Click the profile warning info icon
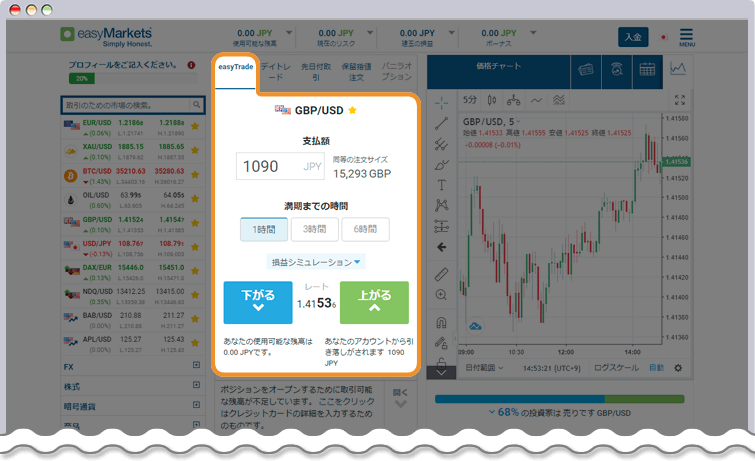Image resolution: width=755 pixels, height=461 pixels. click(191, 65)
